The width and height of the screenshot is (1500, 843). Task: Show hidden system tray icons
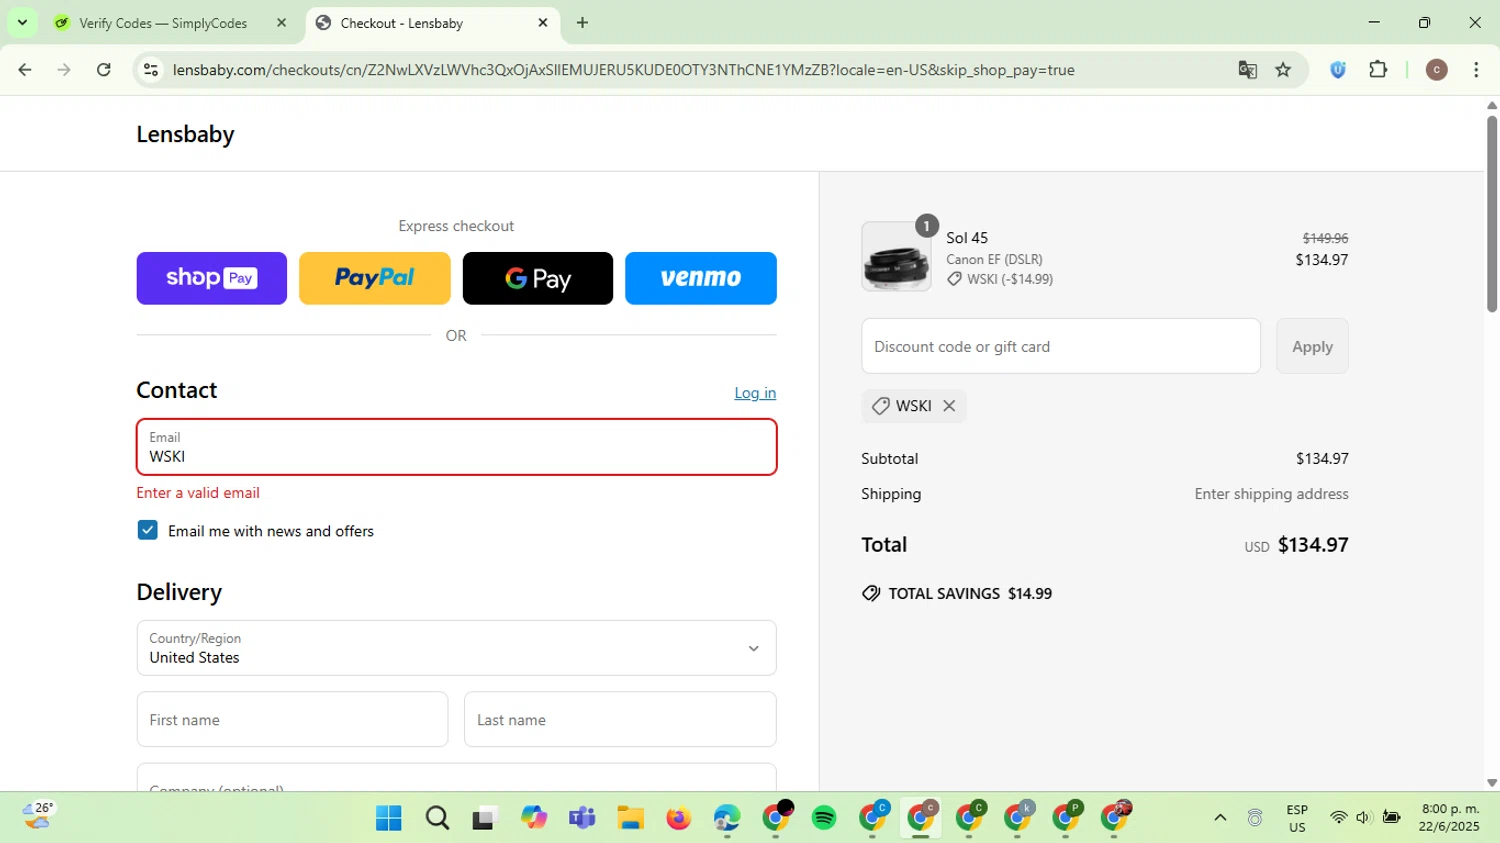tap(1220, 818)
